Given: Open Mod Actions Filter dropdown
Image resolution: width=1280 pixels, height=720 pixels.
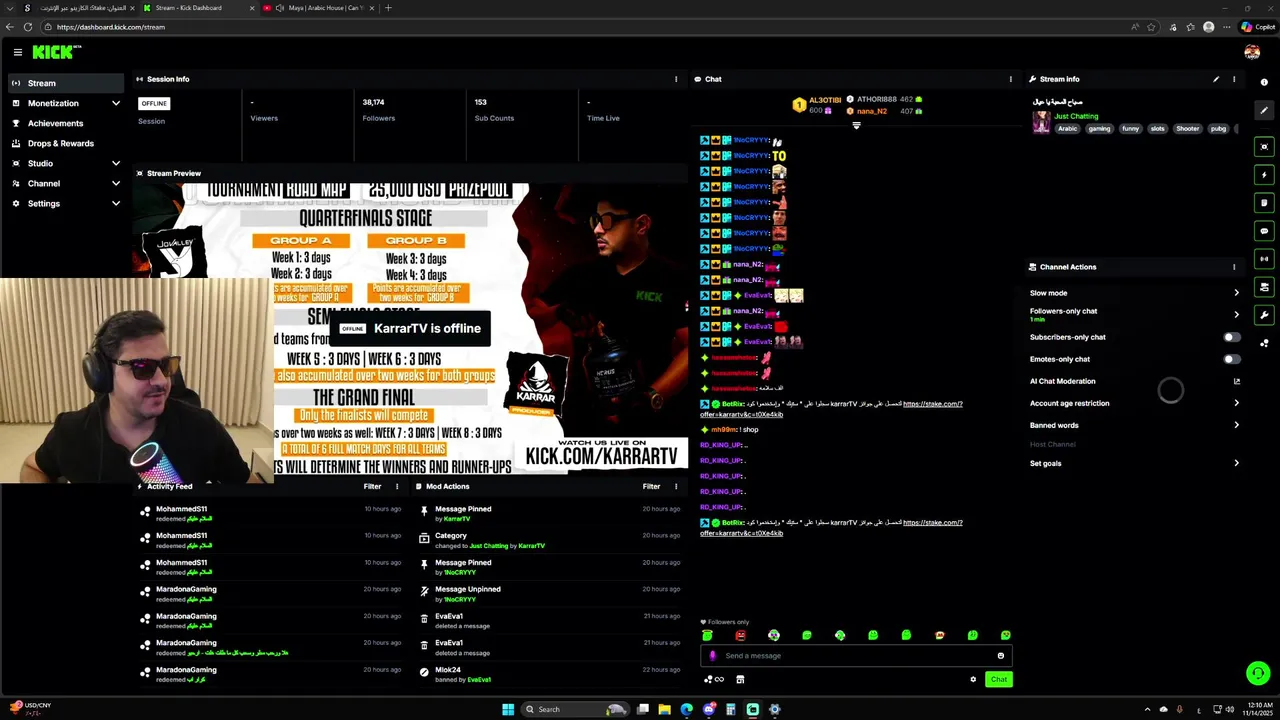Looking at the screenshot, I should 651,486.
